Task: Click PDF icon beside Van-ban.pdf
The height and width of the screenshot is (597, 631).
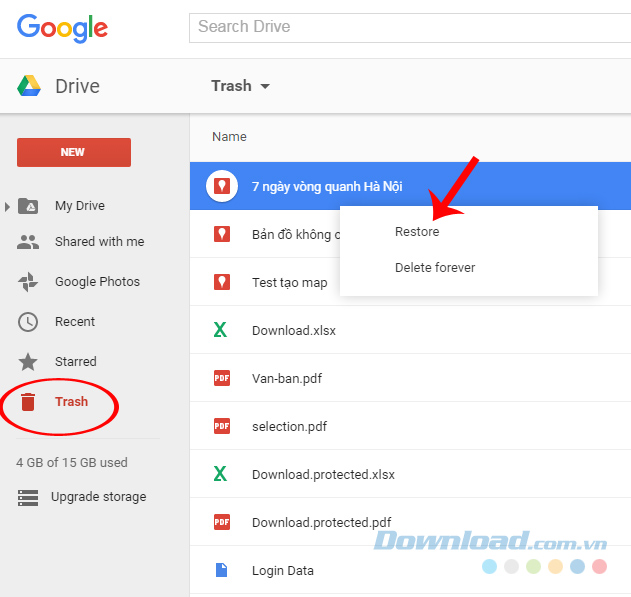Action: pyautogui.click(x=222, y=378)
